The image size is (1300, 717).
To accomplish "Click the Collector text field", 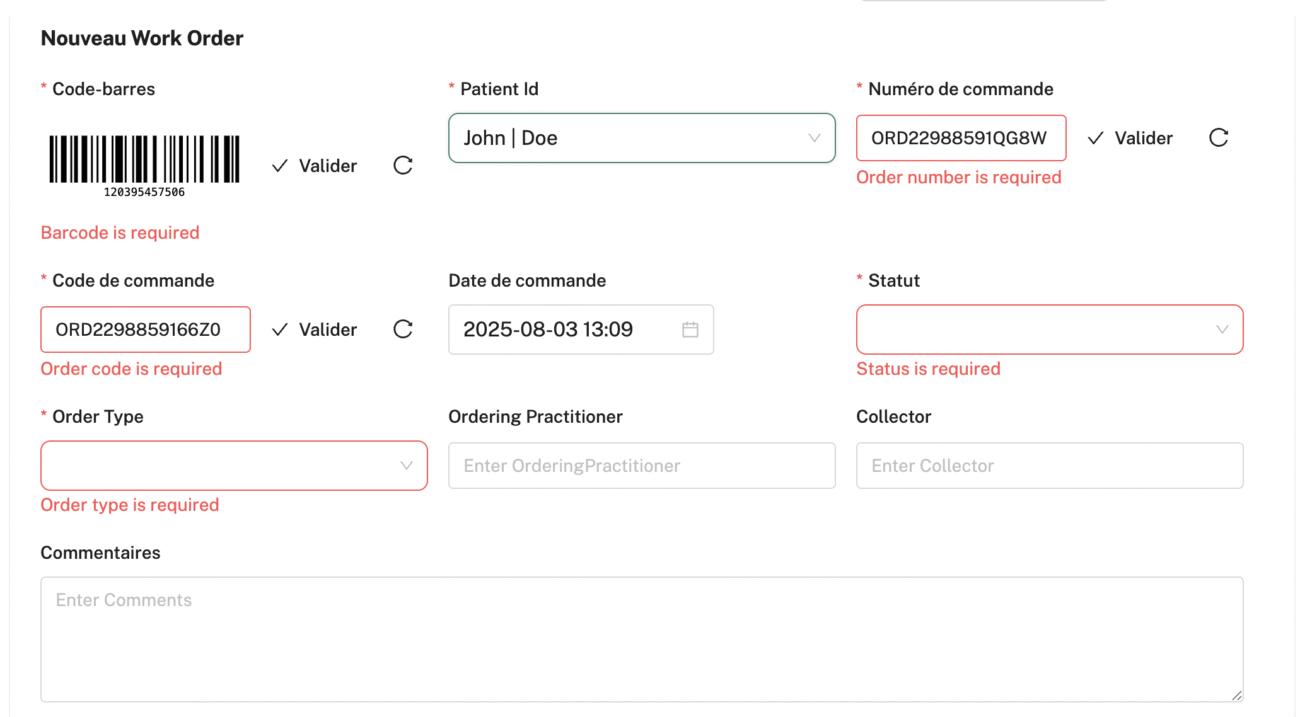I will [x=1050, y=466].
